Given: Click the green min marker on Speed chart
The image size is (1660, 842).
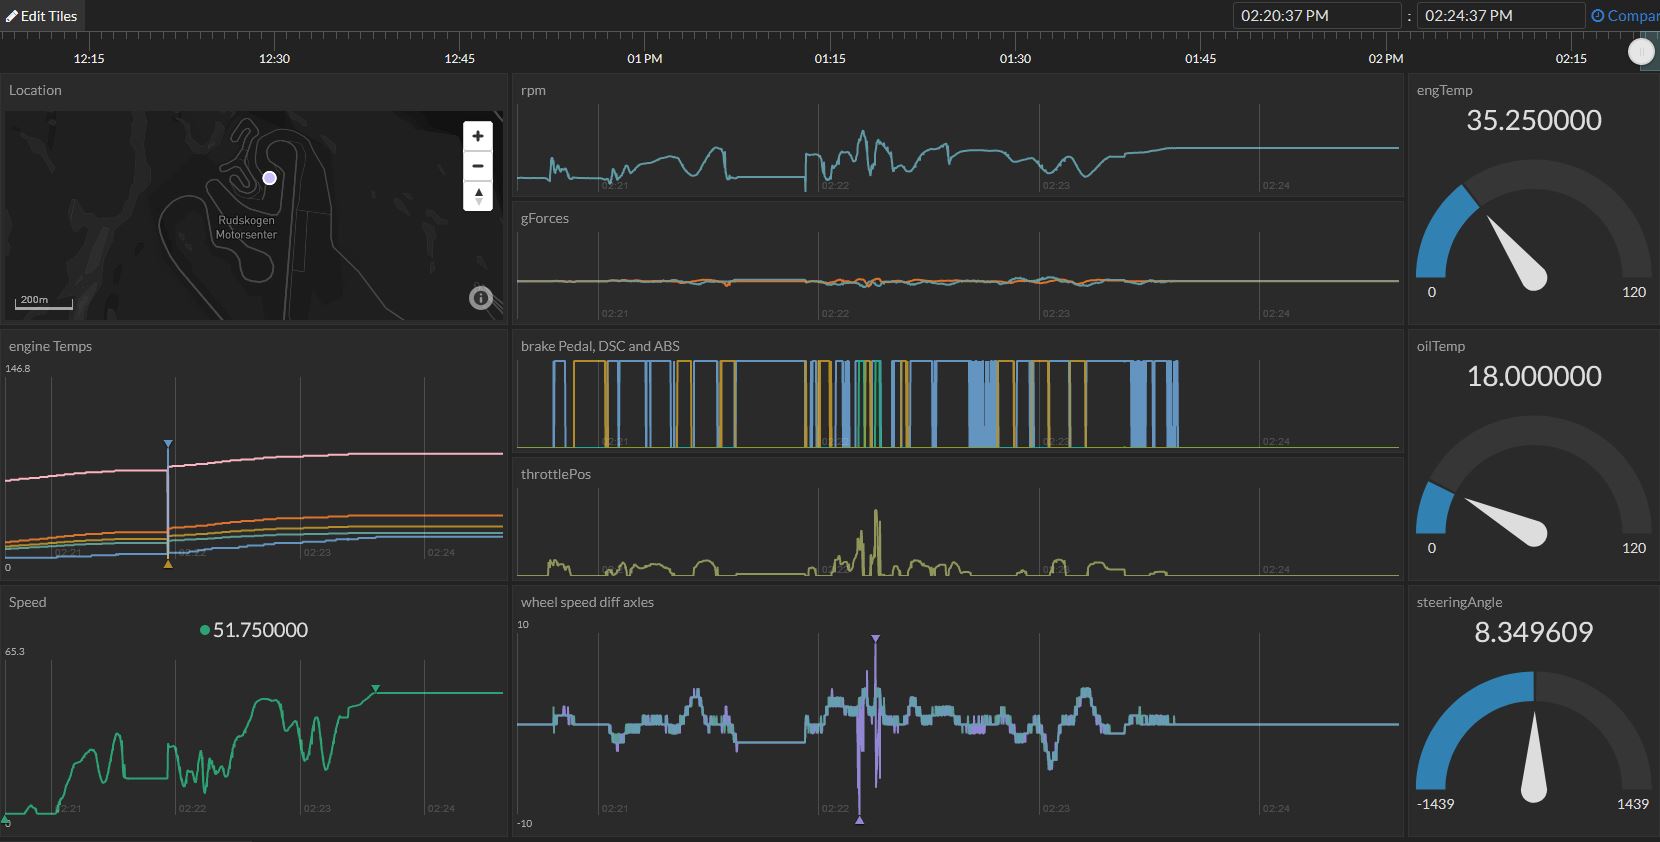Looking at the screenshot, I should [x=6, y=821].
